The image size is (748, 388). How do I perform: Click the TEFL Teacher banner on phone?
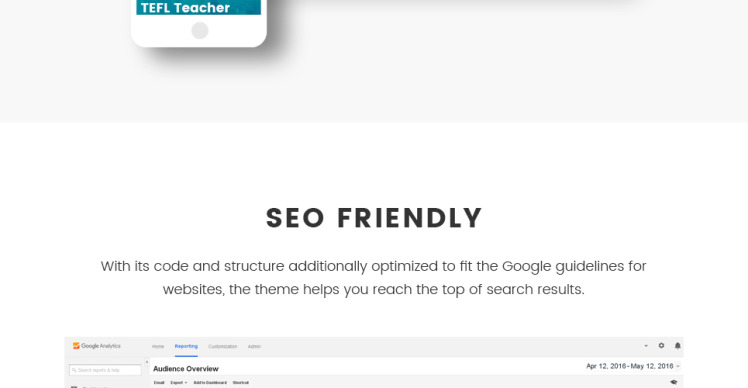pos(198,8)
